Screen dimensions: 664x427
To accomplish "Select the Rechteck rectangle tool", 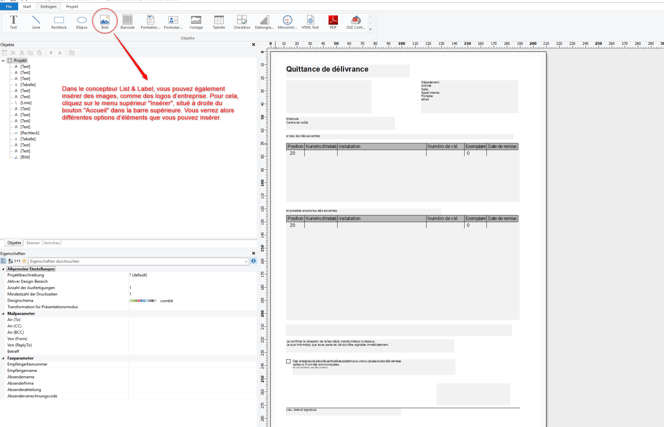I will click(59, 22).
